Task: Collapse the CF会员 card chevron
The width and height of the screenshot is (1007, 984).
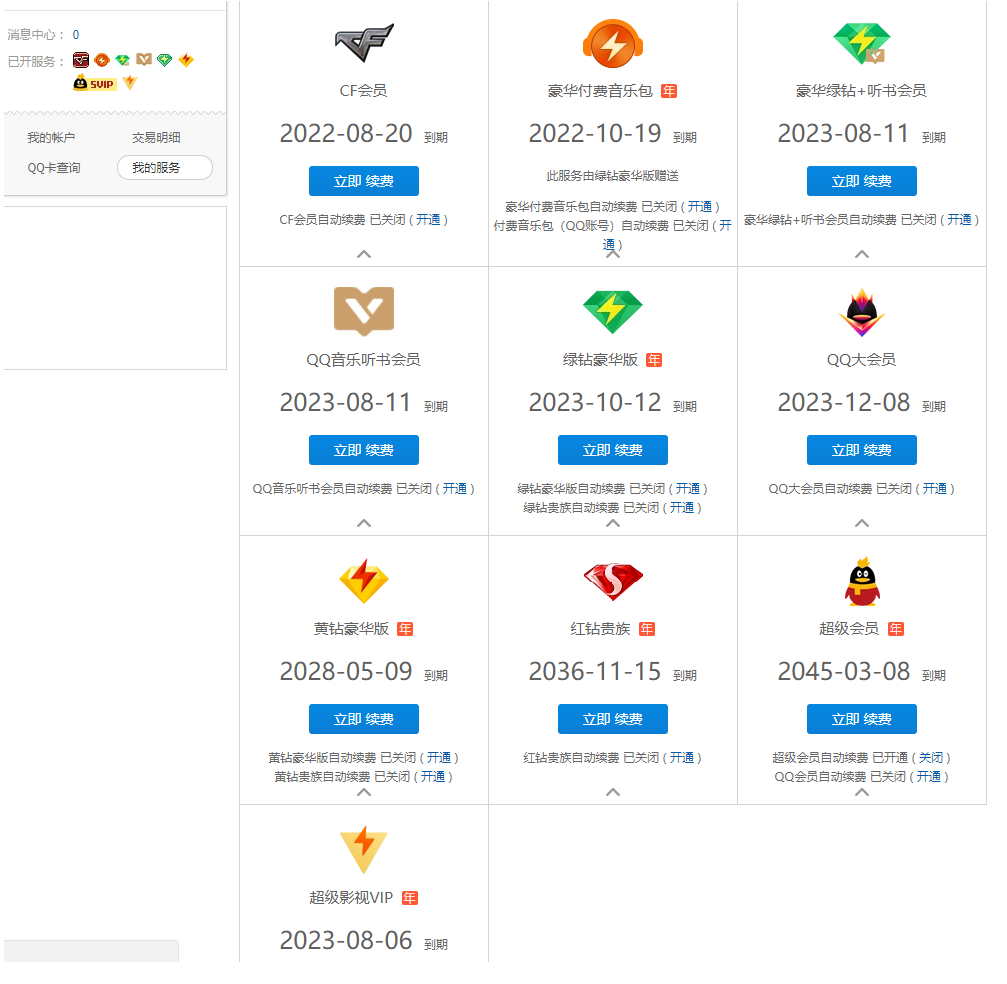Action: (364, 254)
